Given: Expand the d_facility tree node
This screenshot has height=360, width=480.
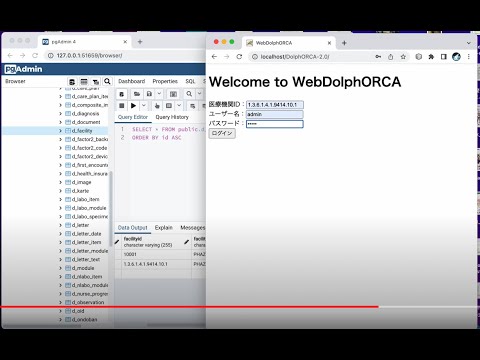Looking at the screenshot, I should coord(60,131).
